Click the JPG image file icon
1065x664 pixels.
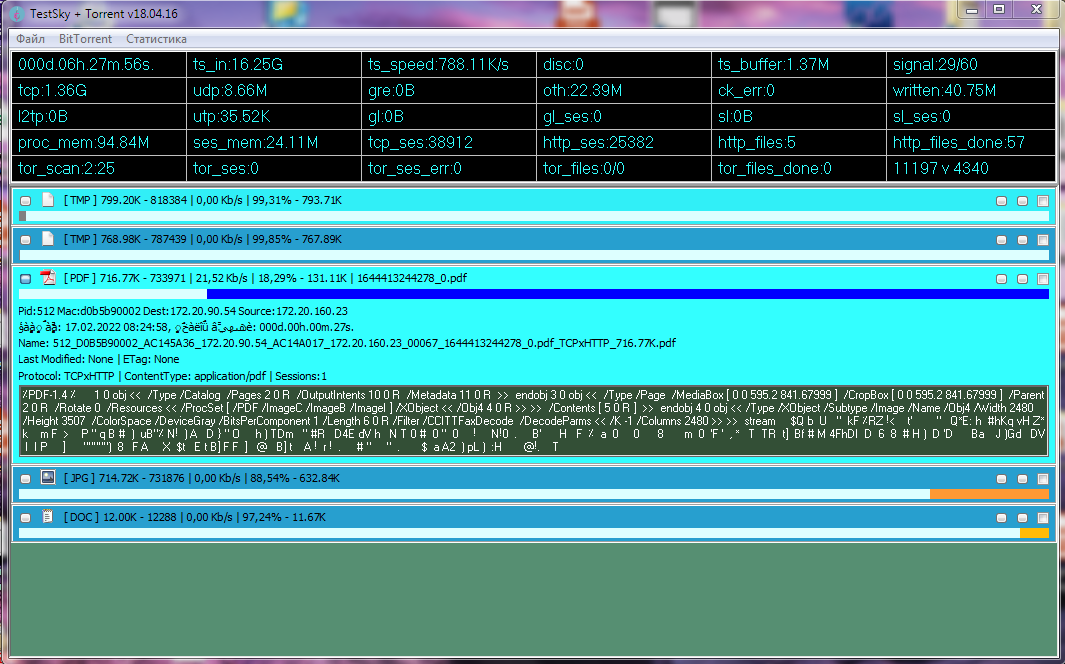(47, 478)
